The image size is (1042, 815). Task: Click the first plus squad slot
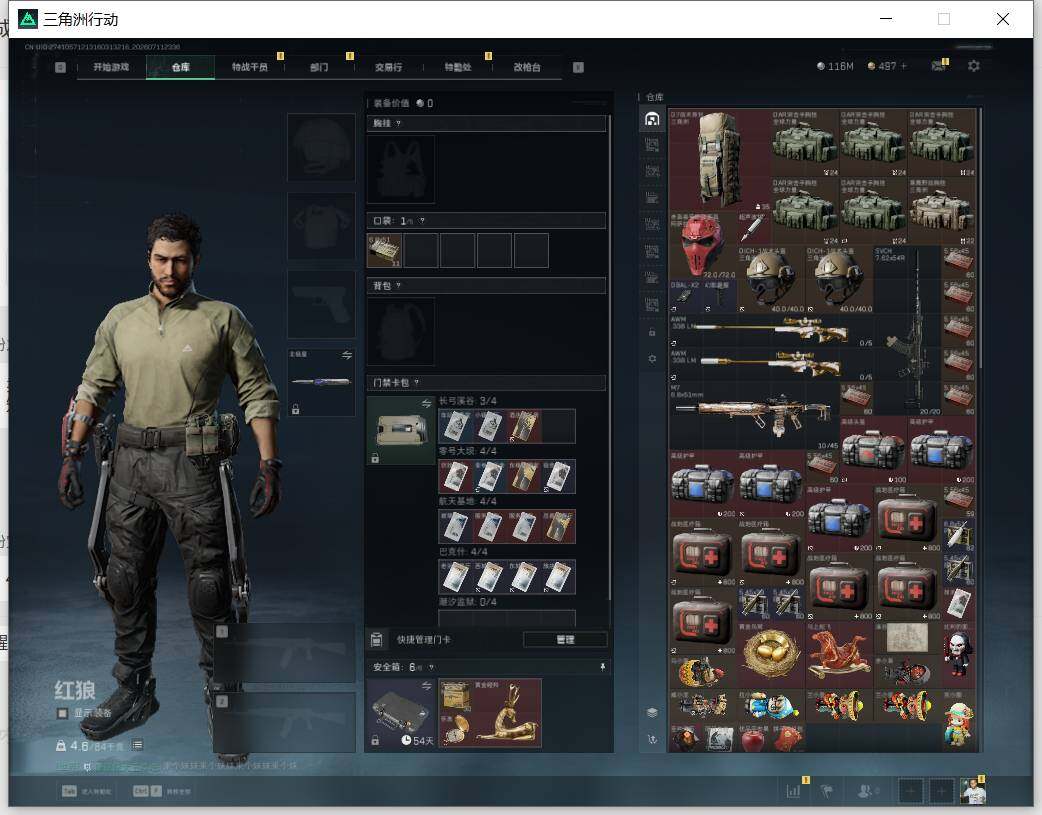(910, 791)
